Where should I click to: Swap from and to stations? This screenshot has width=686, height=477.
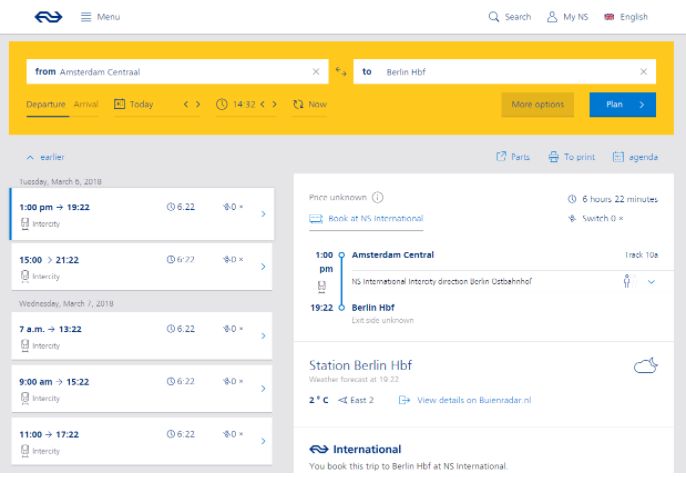pos(341,71)
